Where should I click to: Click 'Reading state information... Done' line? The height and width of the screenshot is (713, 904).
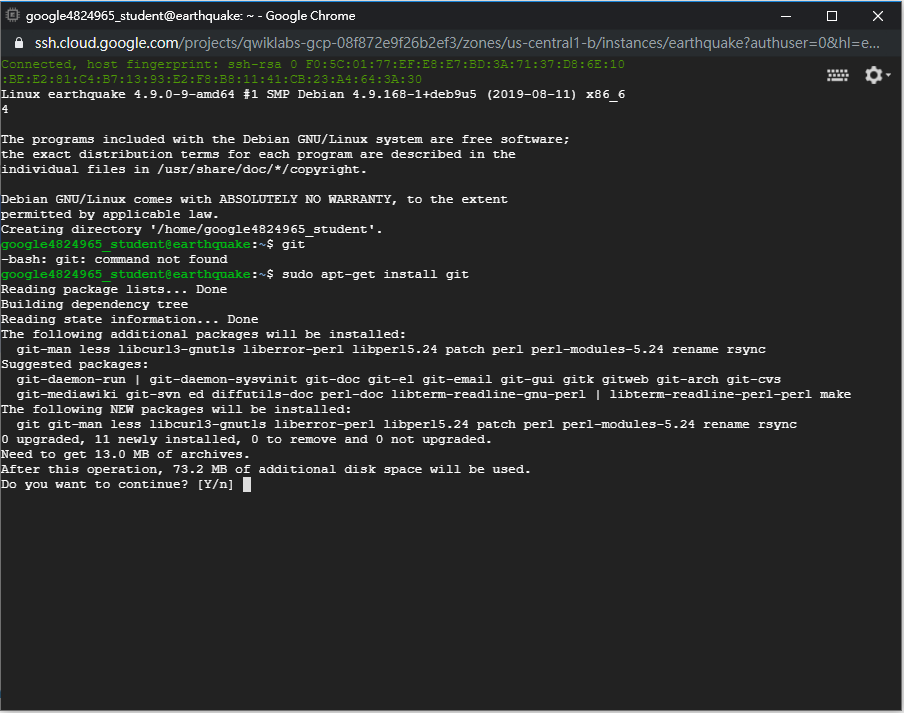(x=130, y=319)
